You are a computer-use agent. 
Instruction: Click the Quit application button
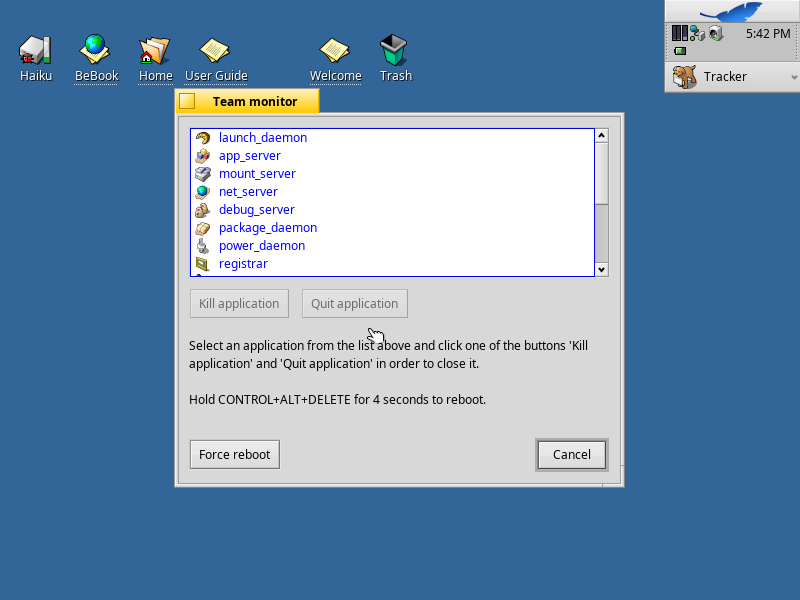(x=354, y=303)
